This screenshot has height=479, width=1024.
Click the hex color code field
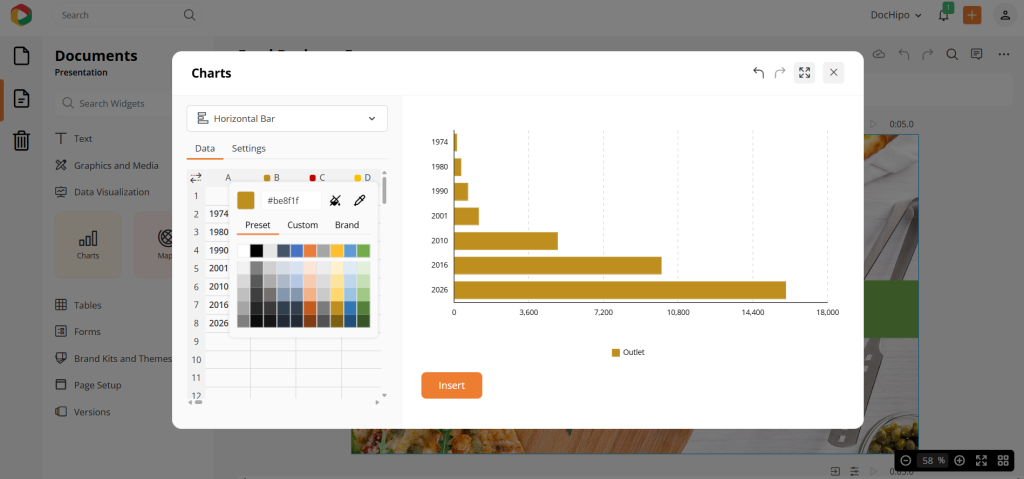point(291,201)
